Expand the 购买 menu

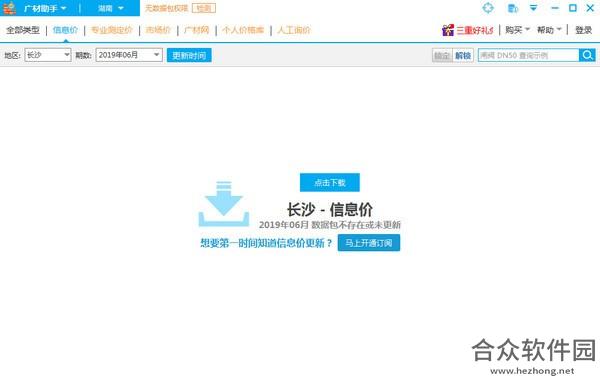click(517, 30)
